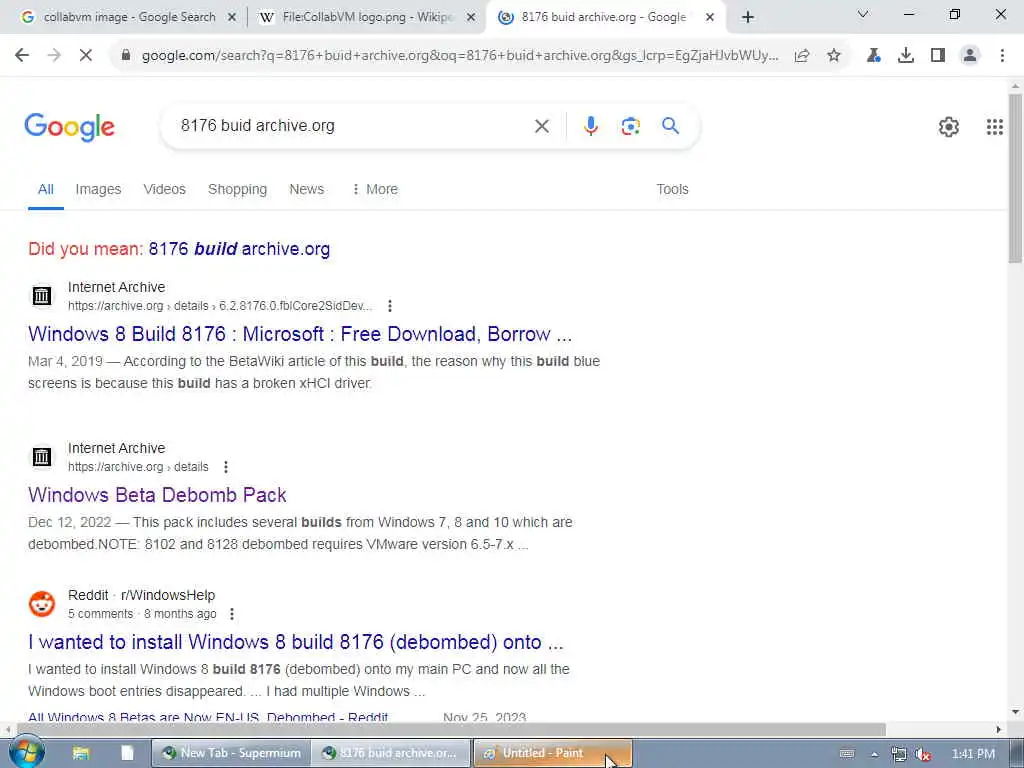
Task: Close the collabvm image tab
Action: click(231, 18)
